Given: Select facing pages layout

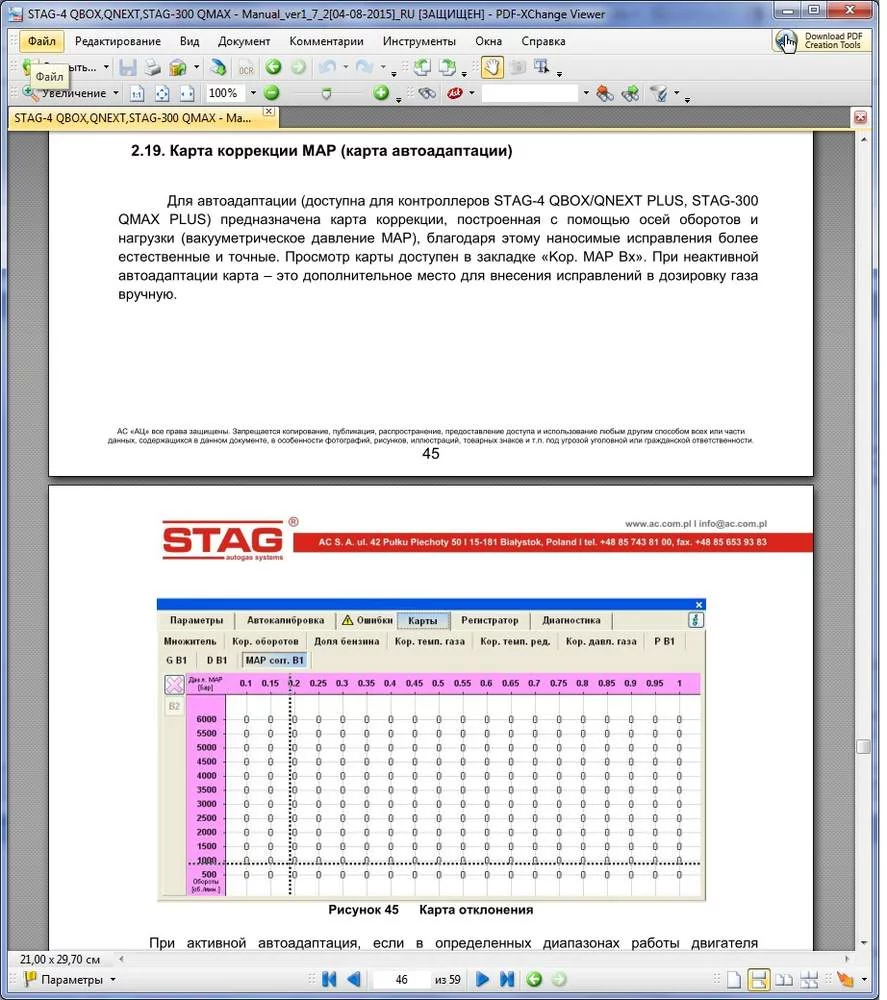Looking at the screenshot, I should (x=784, y=980).
